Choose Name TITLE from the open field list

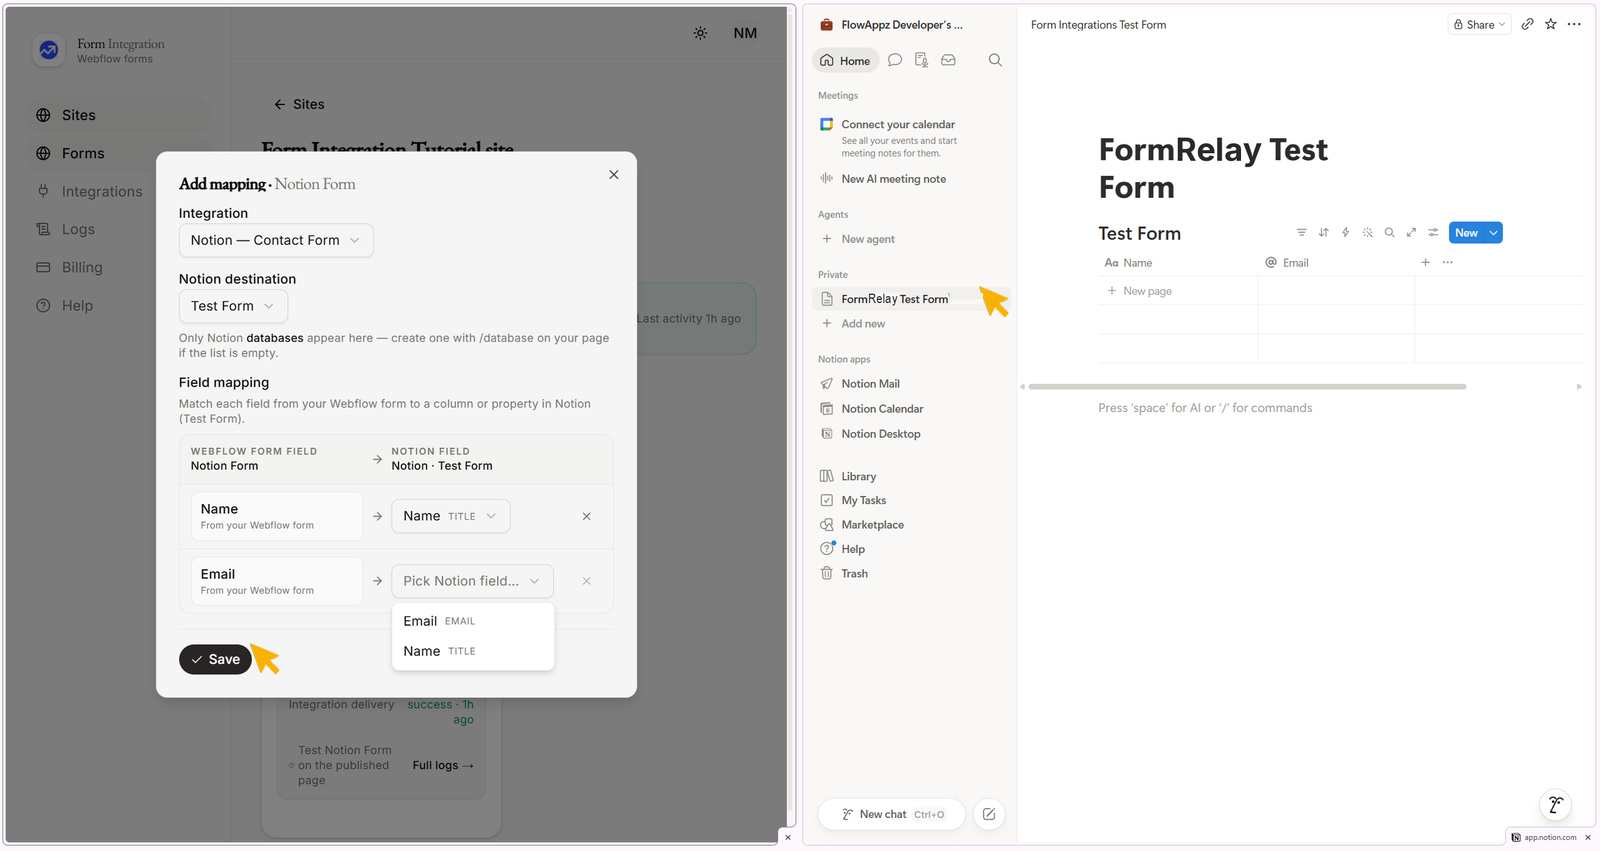pos(473,651)
